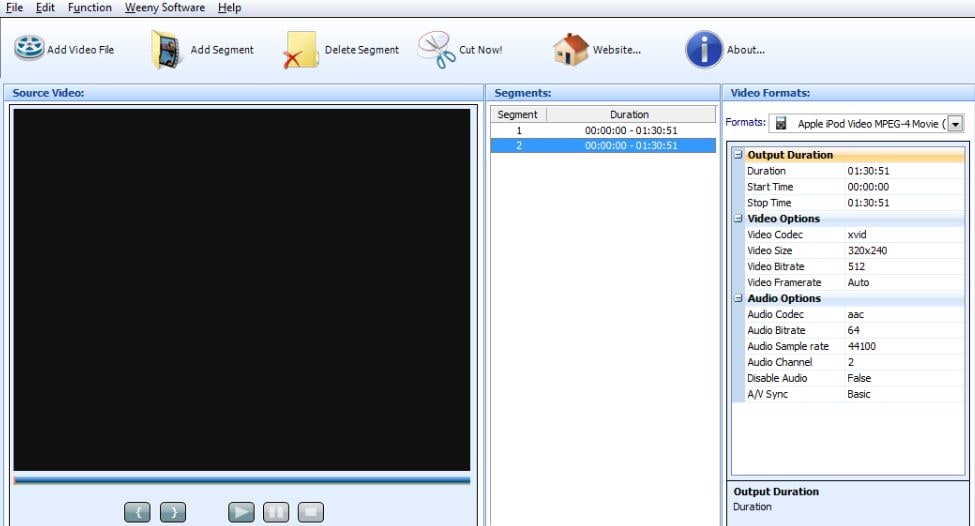Click the Video Codec property name

(x=775, y=234)
